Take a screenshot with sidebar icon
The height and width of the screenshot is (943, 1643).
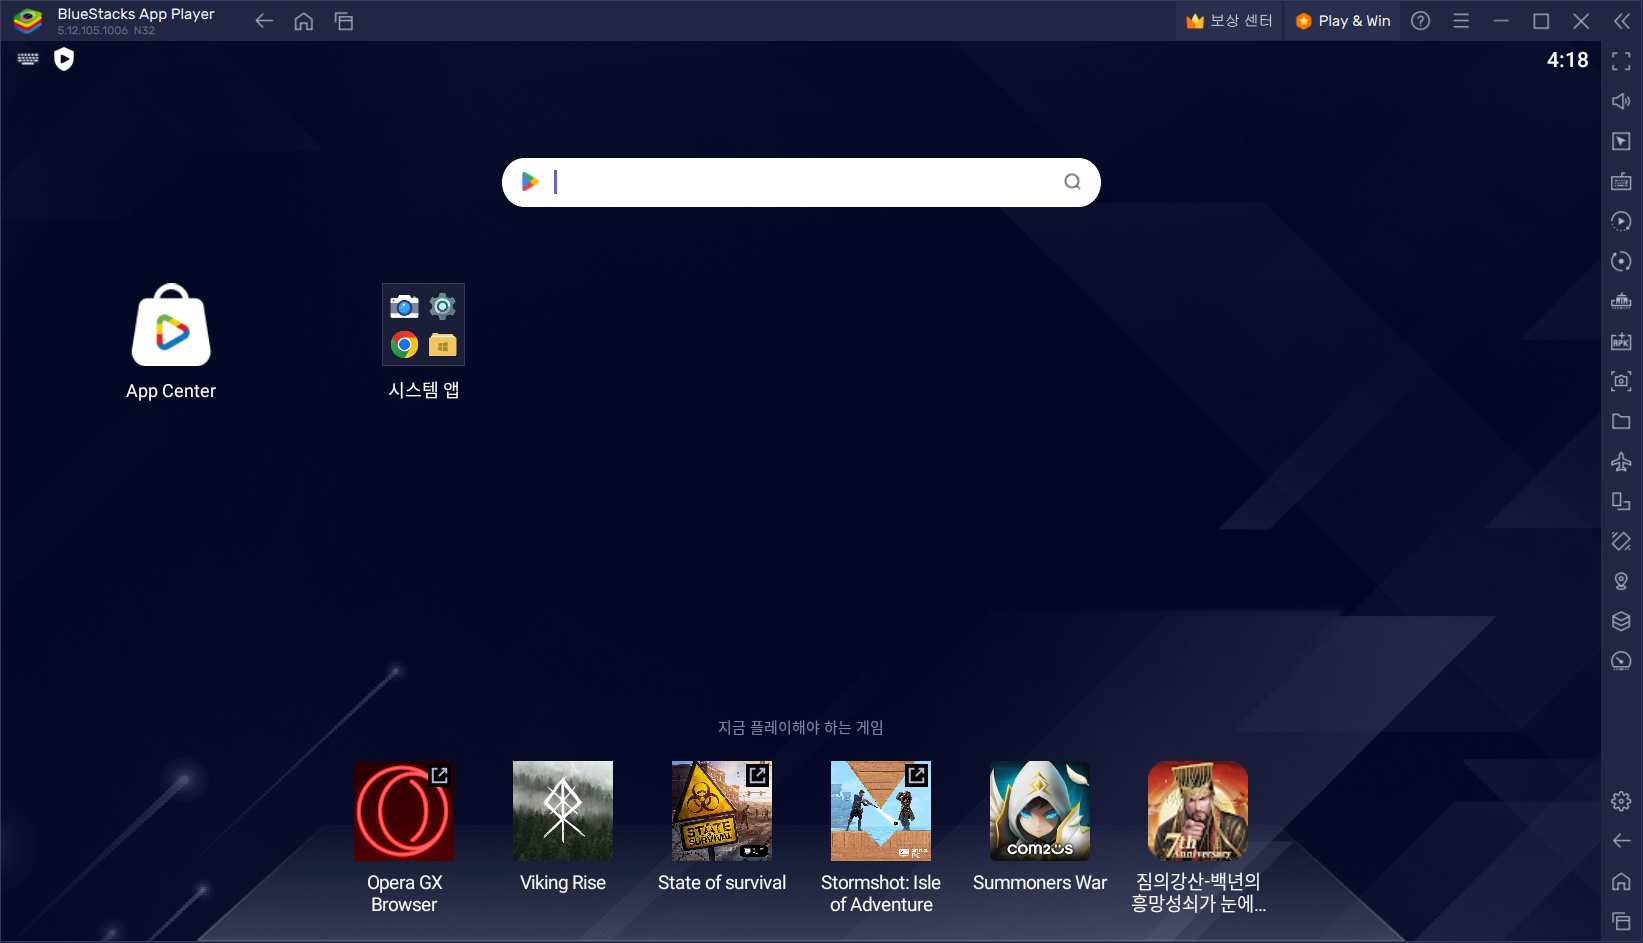(1621, 381)
